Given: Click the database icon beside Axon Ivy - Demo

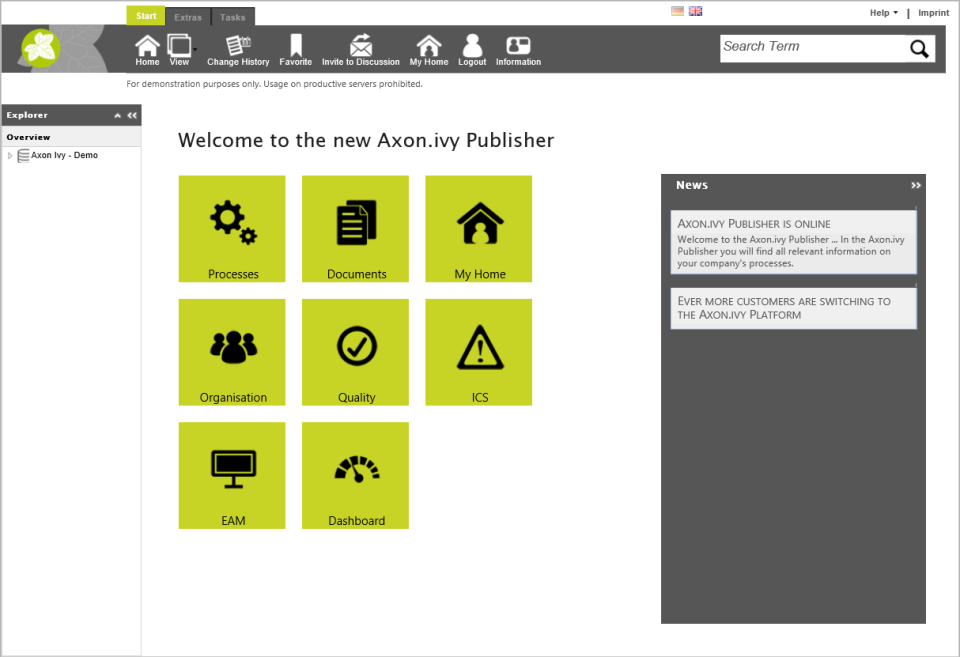Looking at the screenshot, I should [x=23, y=156].
